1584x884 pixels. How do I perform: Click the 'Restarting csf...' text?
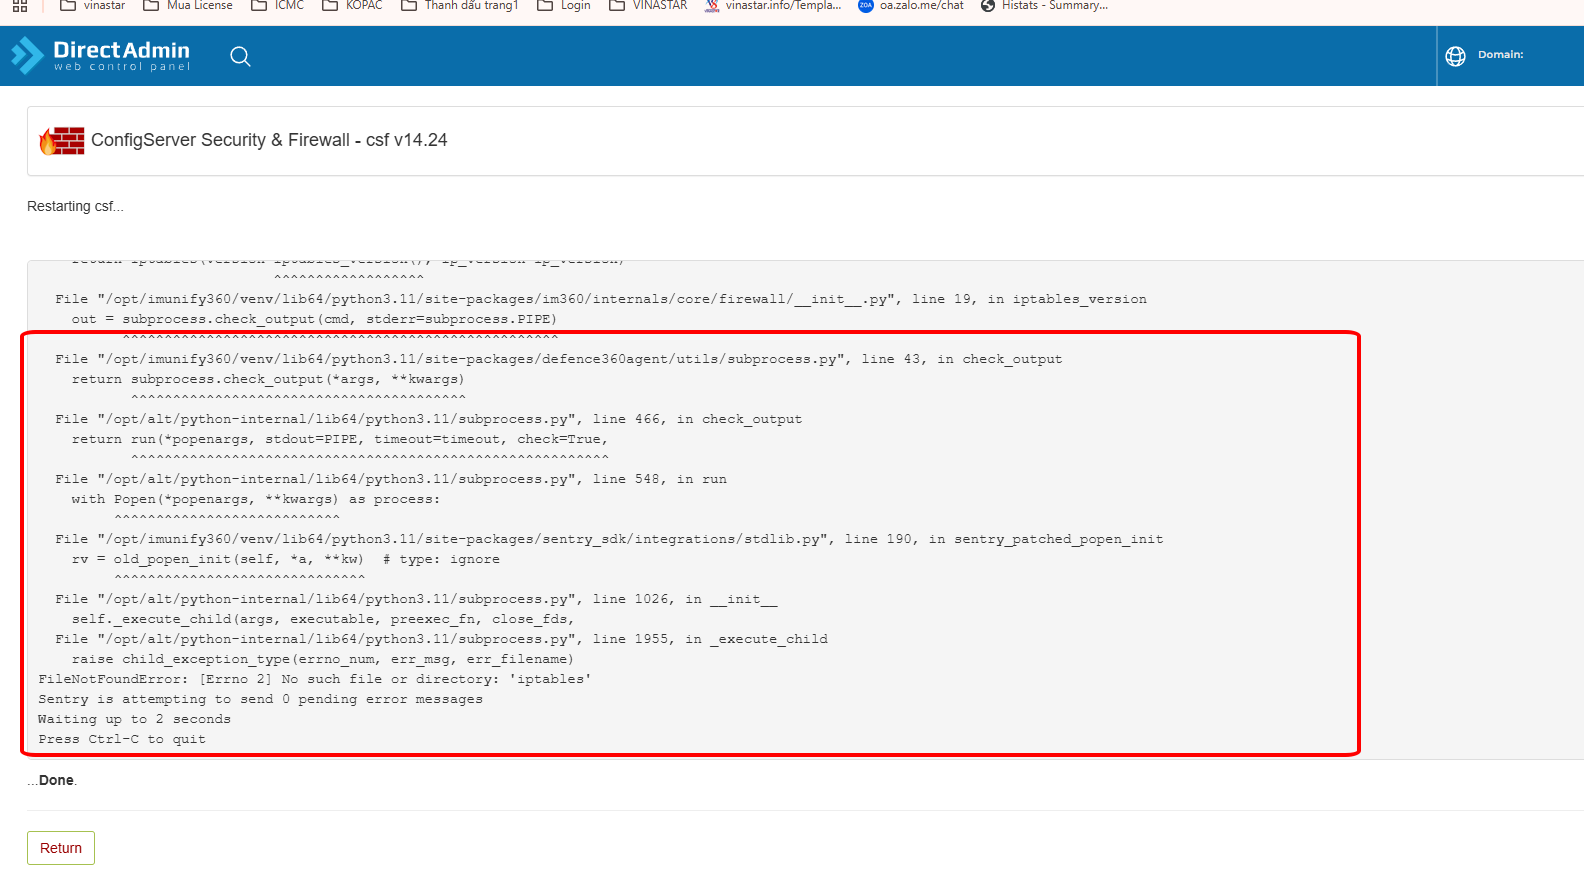75,206
